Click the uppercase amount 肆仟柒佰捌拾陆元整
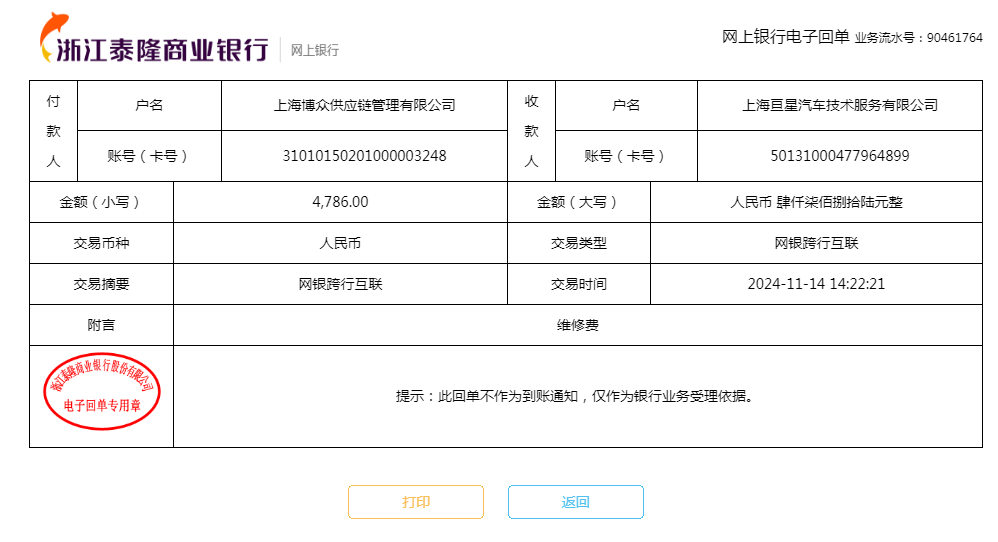Viewport: 998px width, 542px height. 816,202
